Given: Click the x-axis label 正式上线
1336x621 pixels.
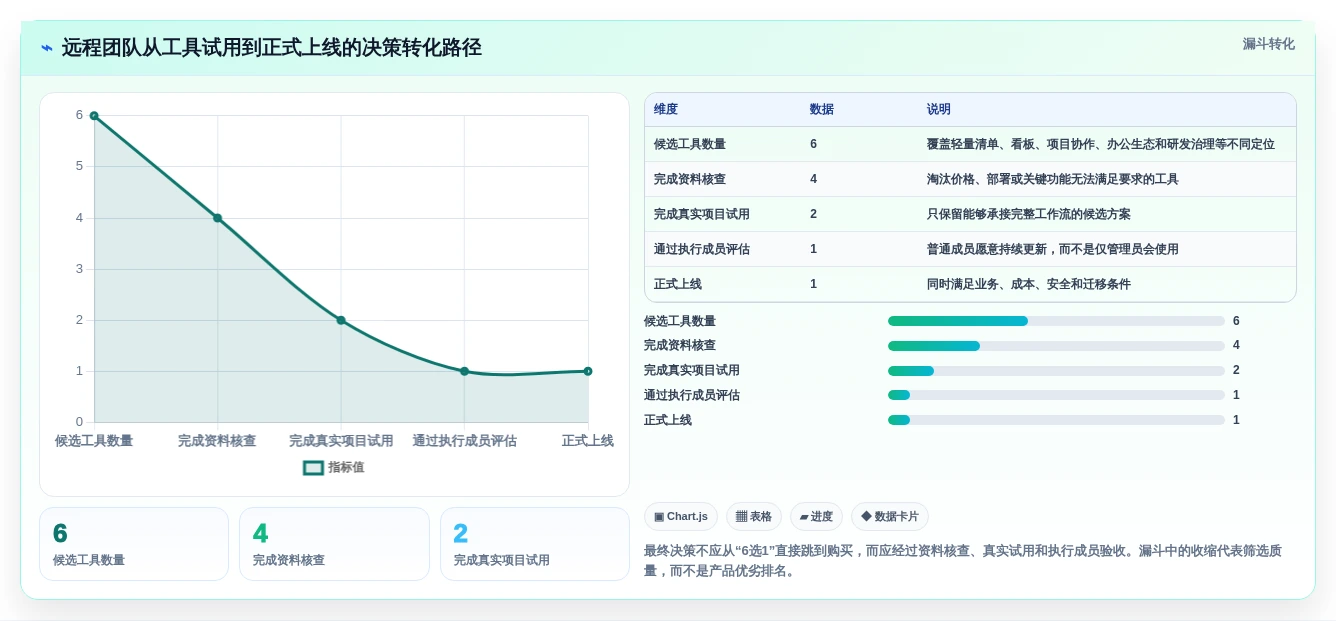Looking at the screenshot, I should [x=588, y=440].
